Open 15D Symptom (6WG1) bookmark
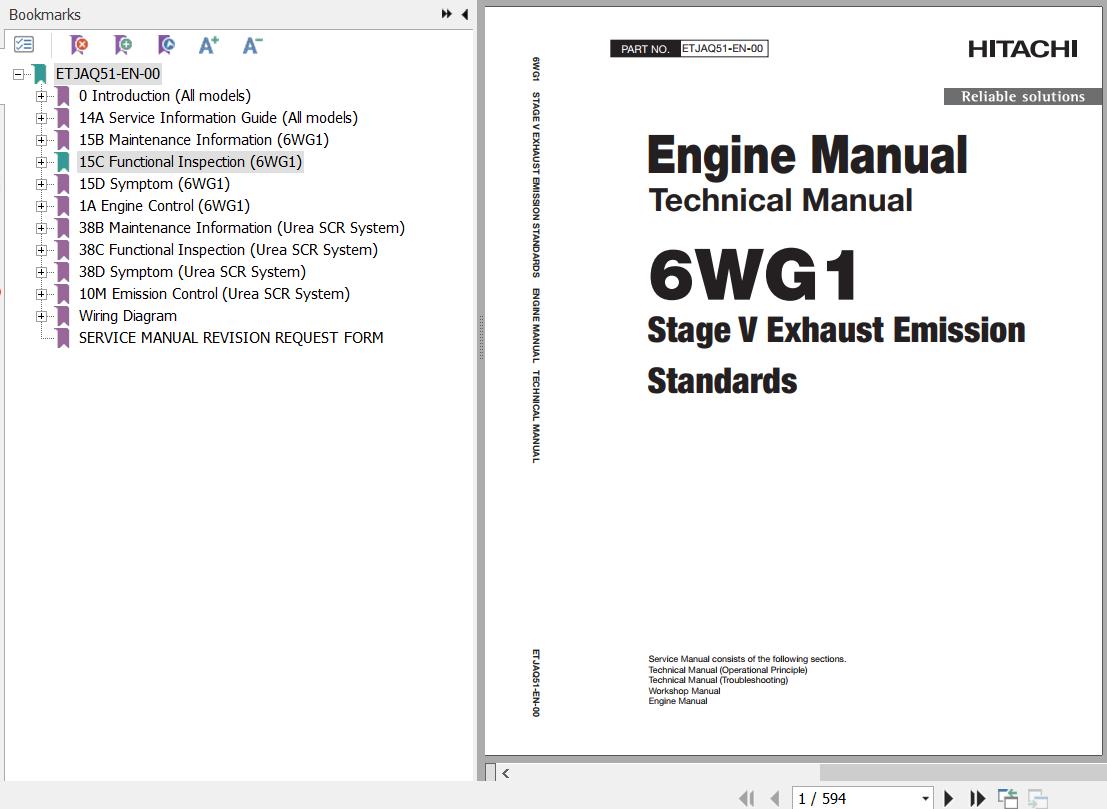Screen dimensions: 1107x809 [154, 184]
